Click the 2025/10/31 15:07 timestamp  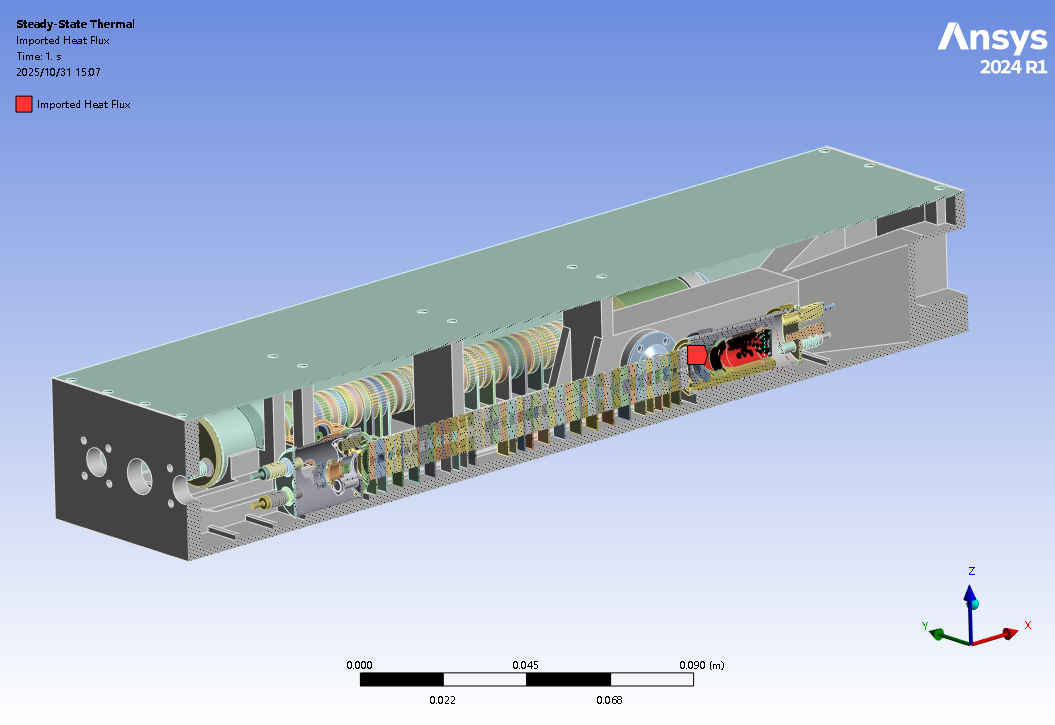(58, 72)
